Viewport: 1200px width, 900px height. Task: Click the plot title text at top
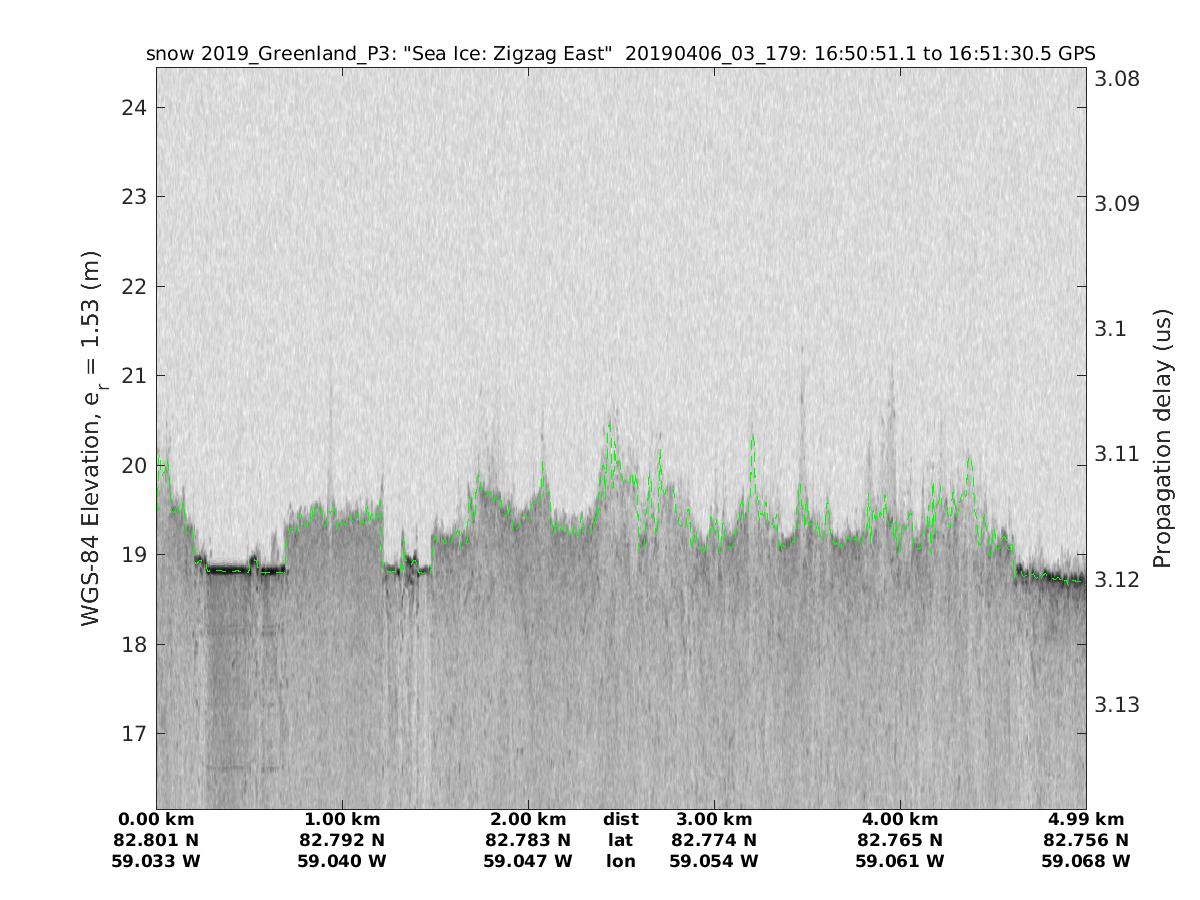coord(620,54)
